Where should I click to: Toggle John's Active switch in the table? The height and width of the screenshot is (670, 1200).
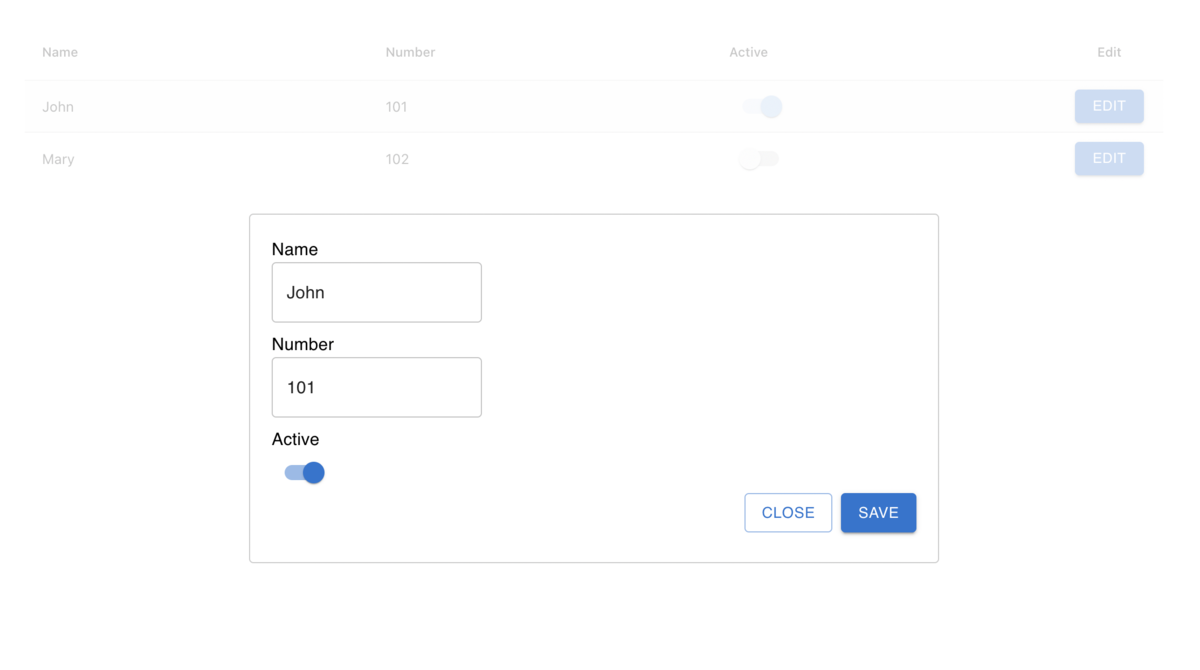tap(762, 106)
